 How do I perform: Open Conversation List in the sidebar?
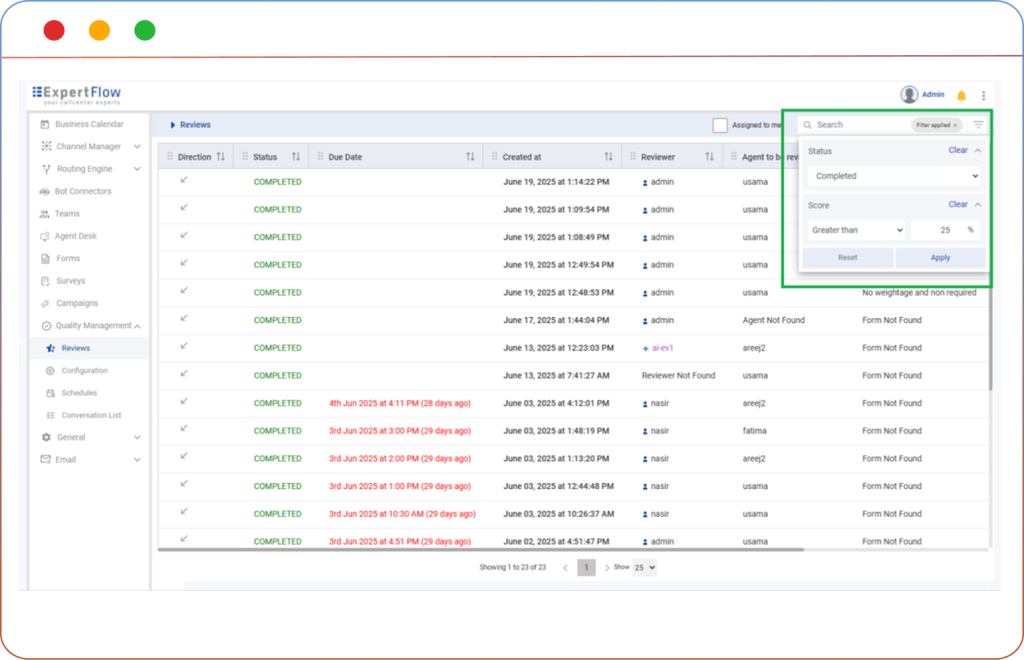pos(91,415)
